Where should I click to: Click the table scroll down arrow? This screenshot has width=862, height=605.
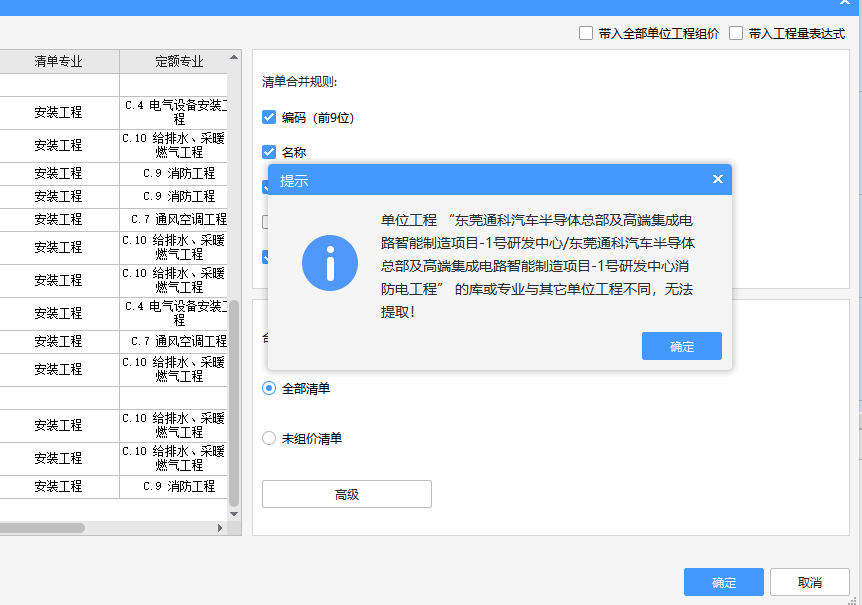click(x=234, y=514)
